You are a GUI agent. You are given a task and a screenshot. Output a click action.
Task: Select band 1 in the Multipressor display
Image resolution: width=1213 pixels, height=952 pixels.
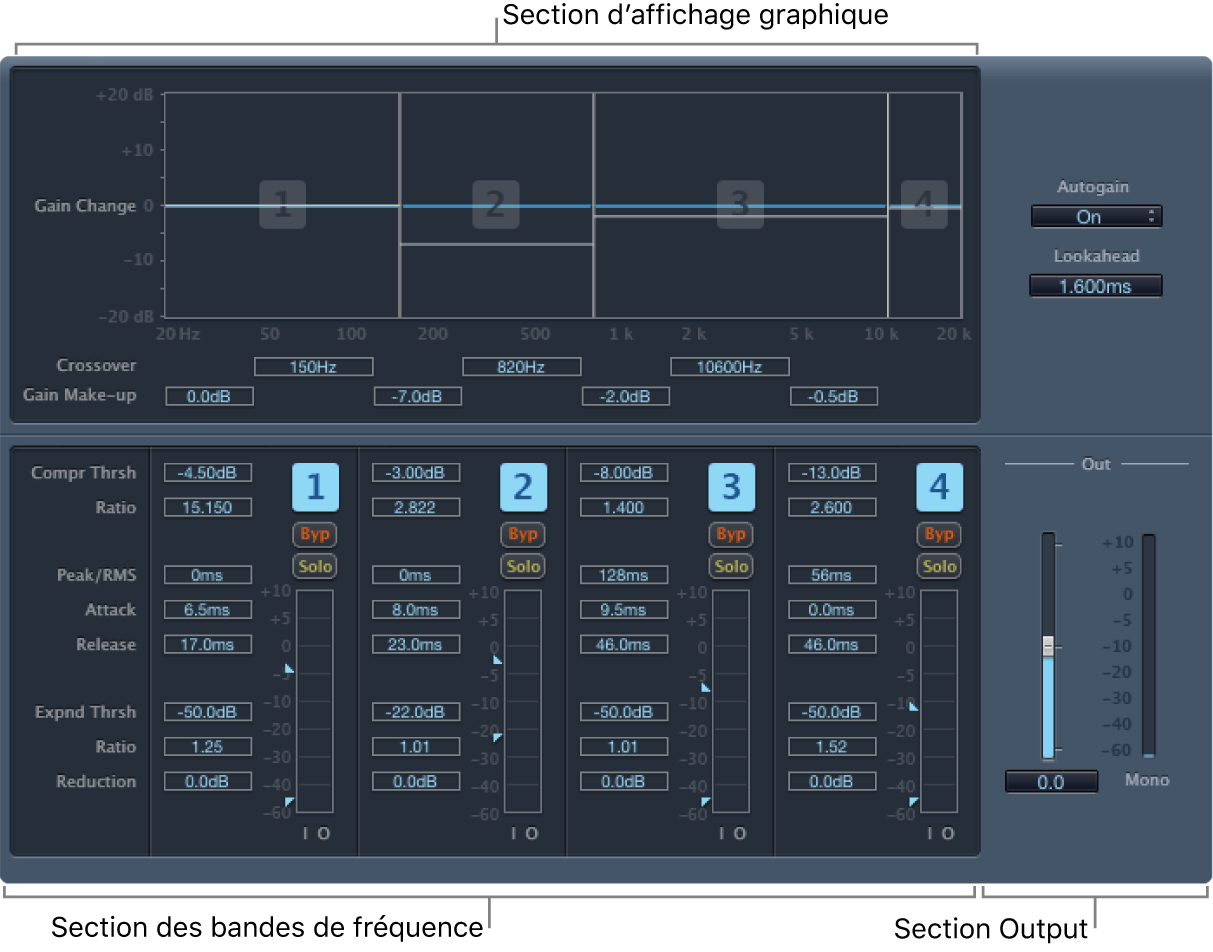click(x=283, y=206)
